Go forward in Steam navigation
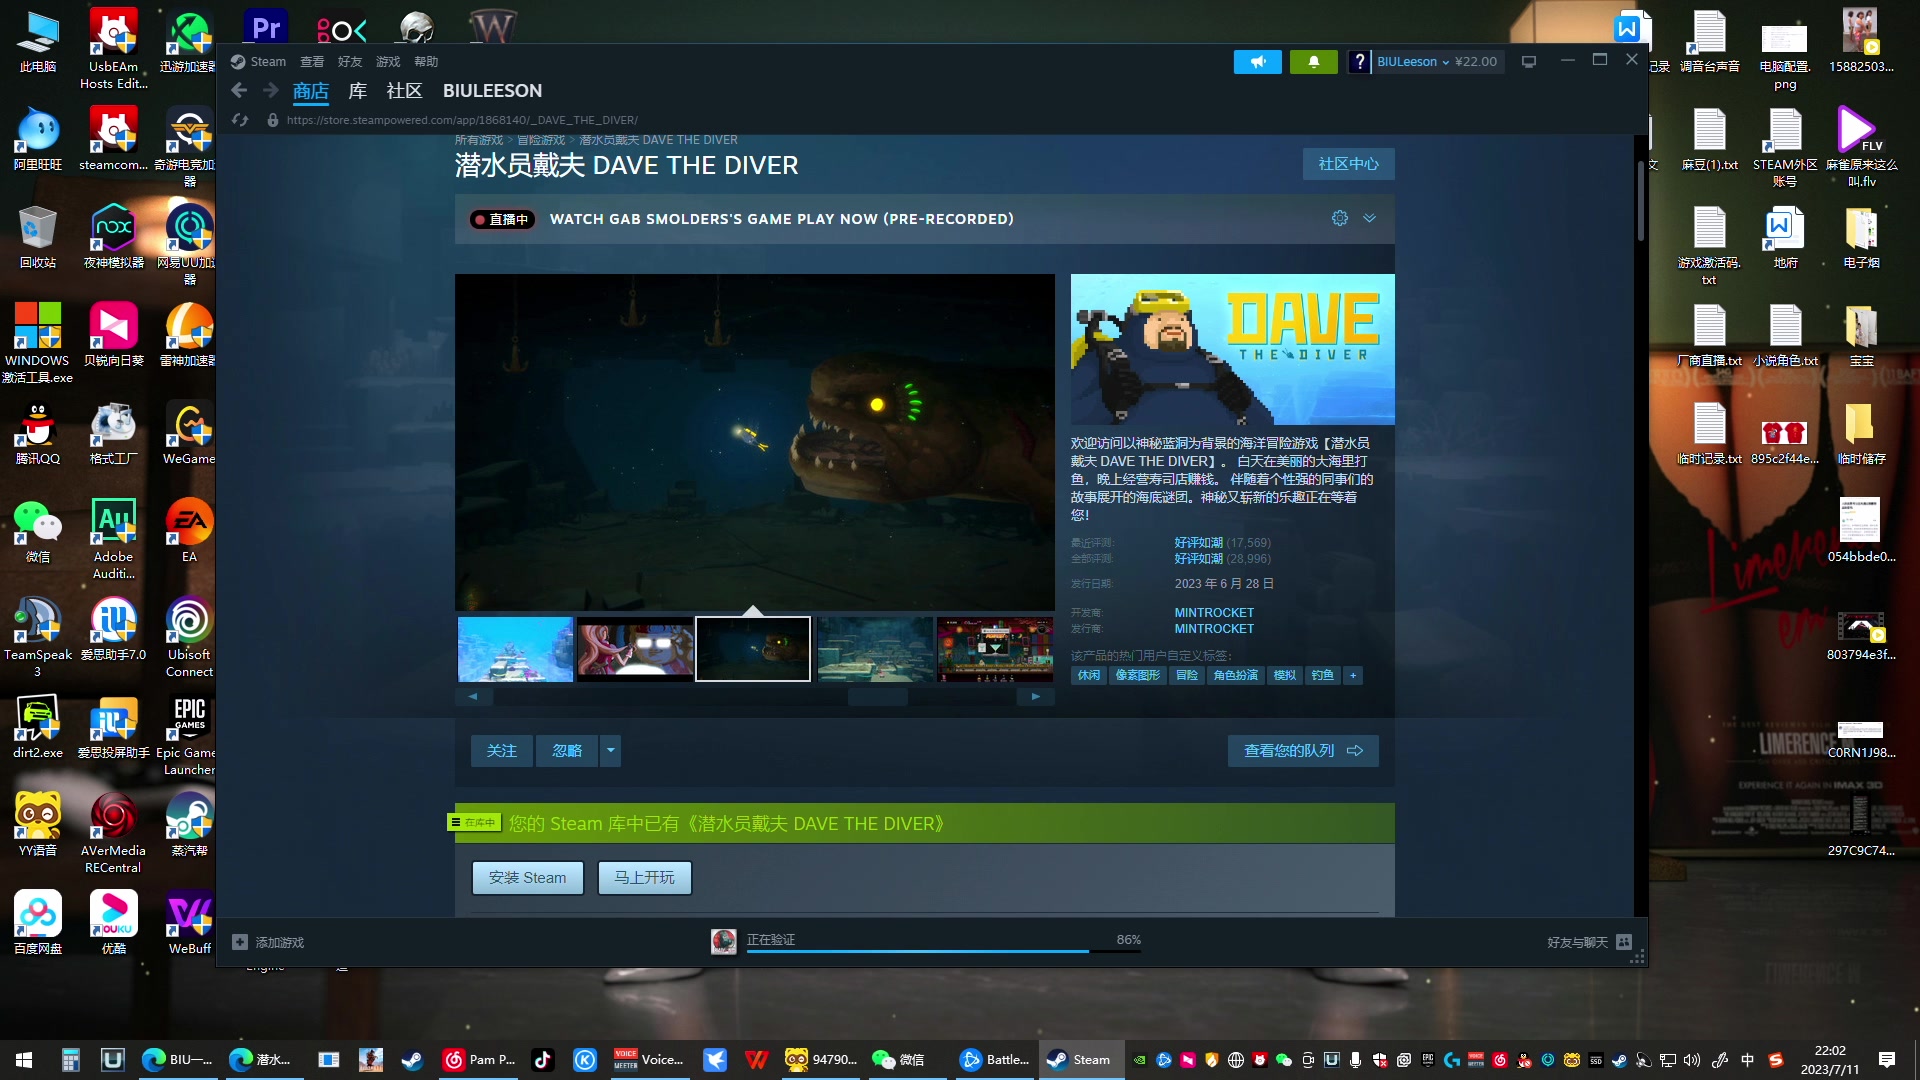The image size is (1920, 1080). pos(271,91)
